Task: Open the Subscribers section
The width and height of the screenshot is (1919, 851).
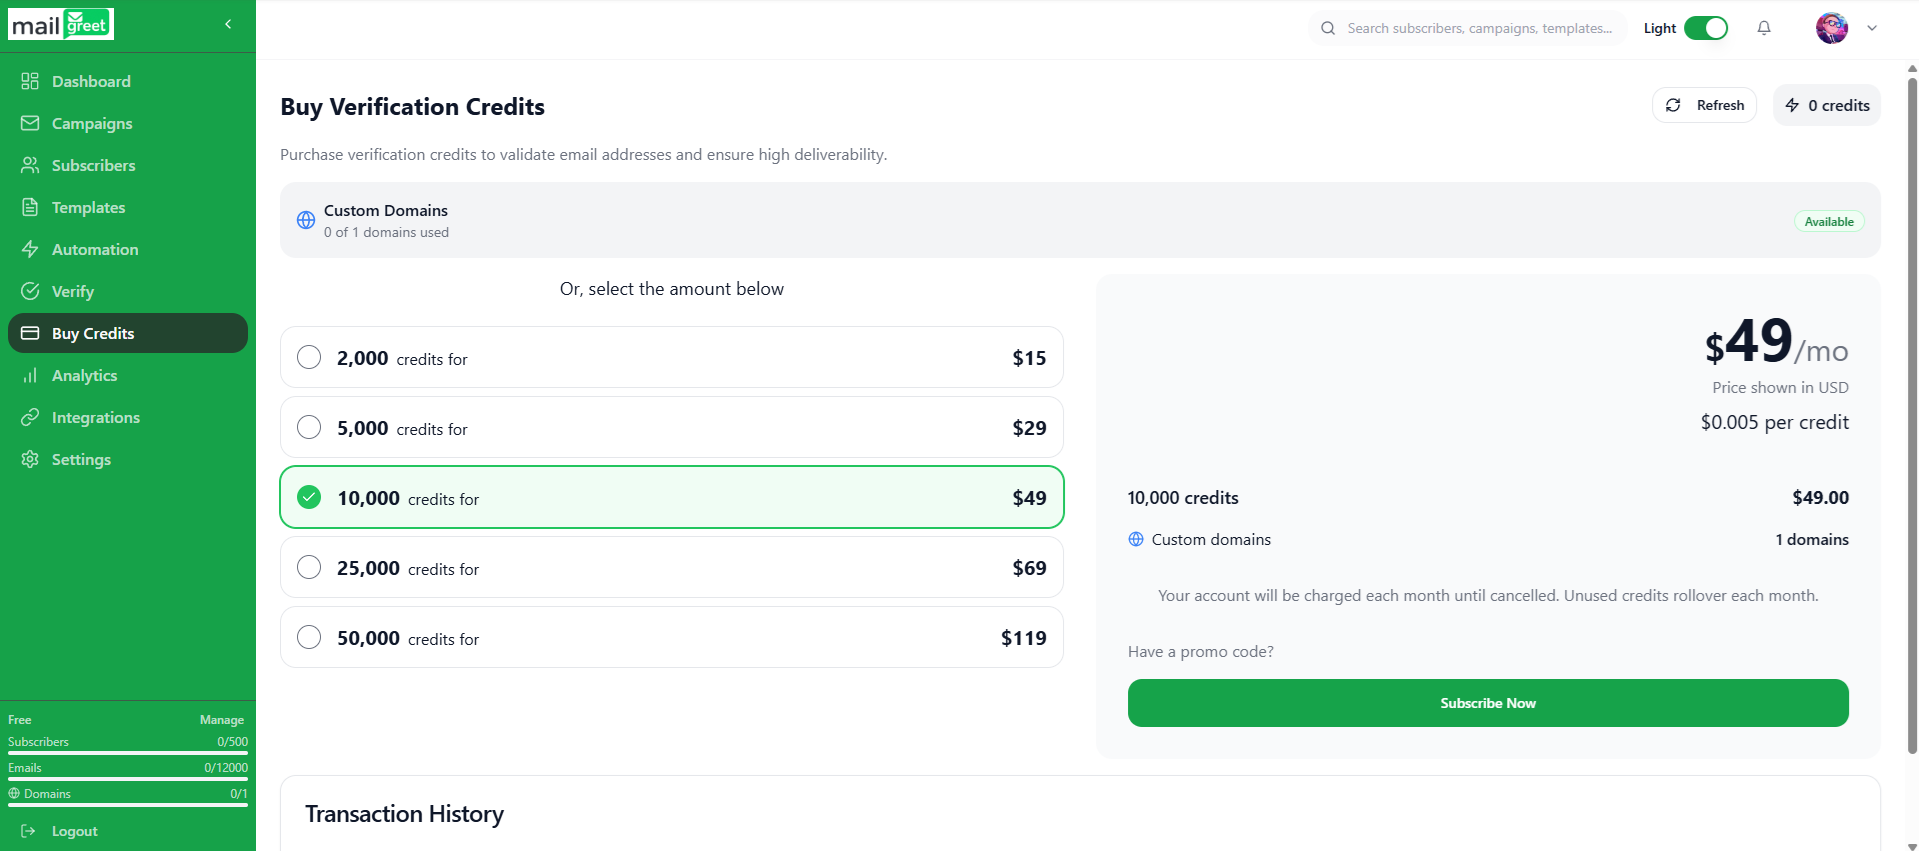Action: (x=93, y=165)
